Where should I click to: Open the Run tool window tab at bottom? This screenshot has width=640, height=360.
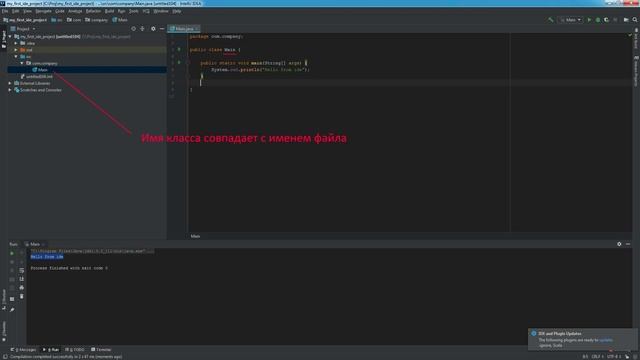[x=51, y=350]
